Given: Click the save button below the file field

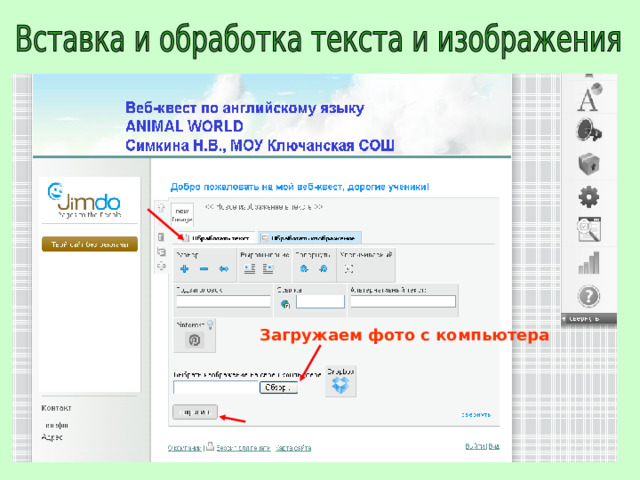Looking at the screenshot, I should pyautogui.click(x=195, y=412).
